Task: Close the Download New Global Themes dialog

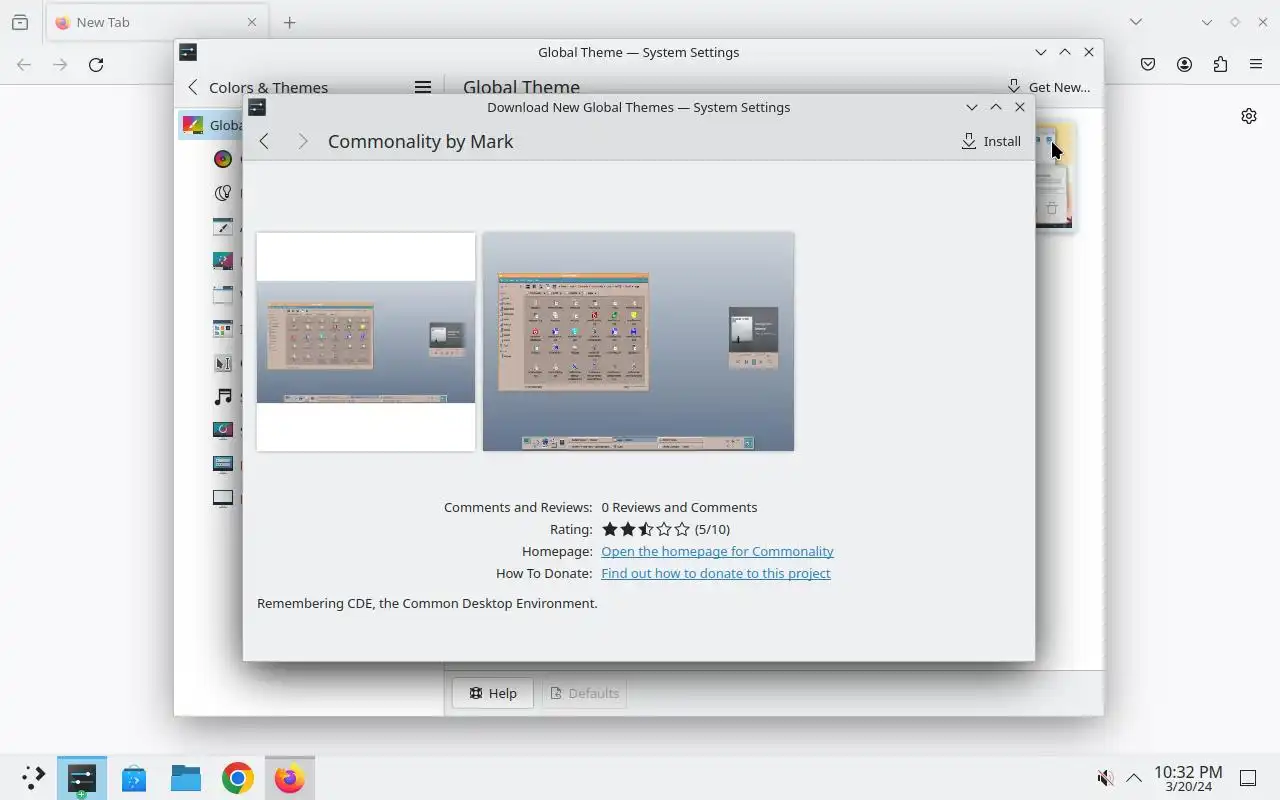Action: [x=1020, y=107]
